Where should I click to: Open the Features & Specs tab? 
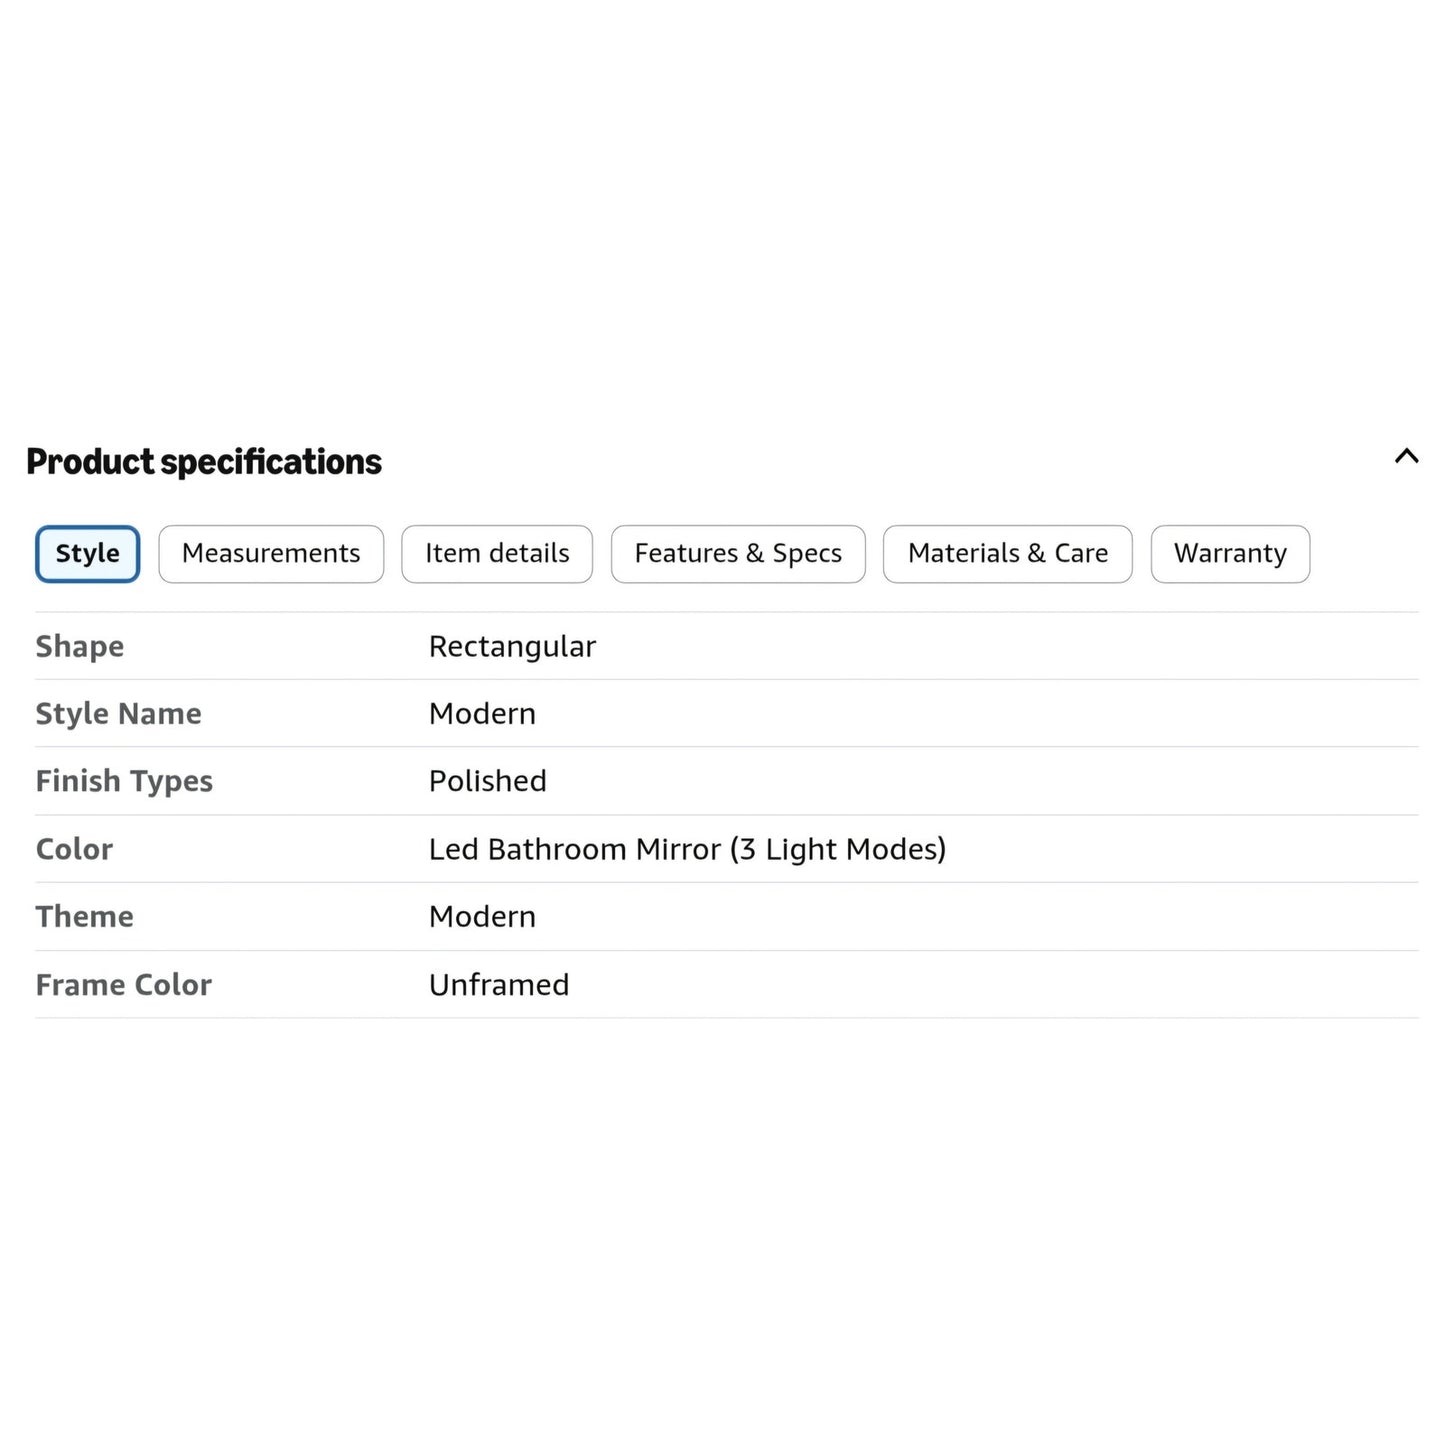pos(738,554)
